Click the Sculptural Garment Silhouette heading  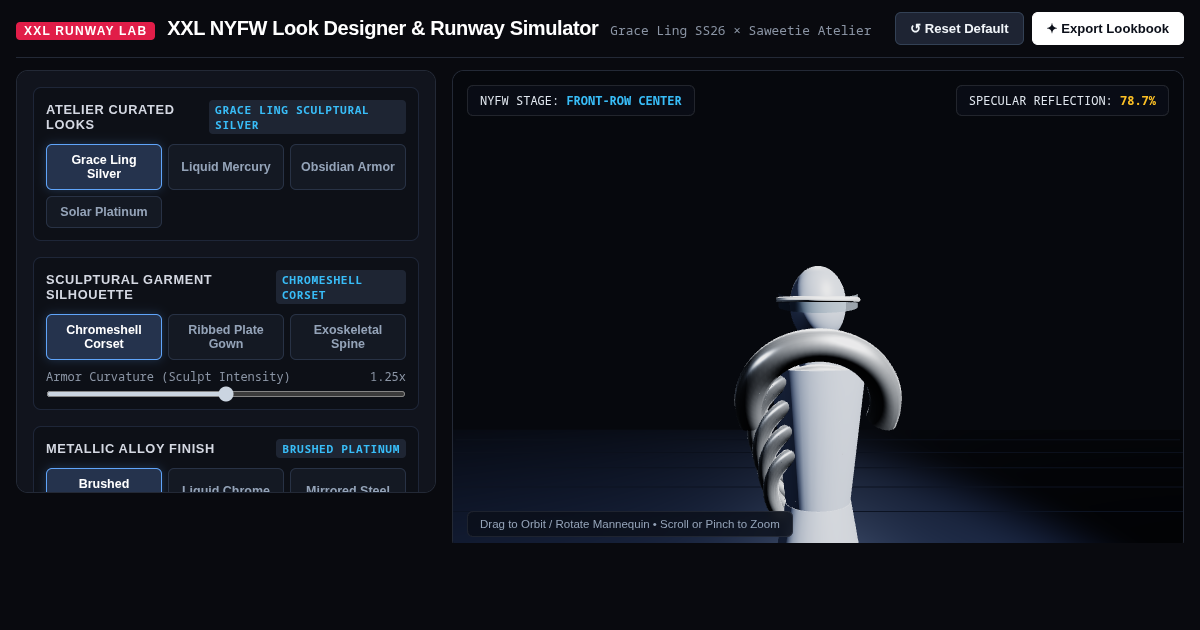(129, 287)
